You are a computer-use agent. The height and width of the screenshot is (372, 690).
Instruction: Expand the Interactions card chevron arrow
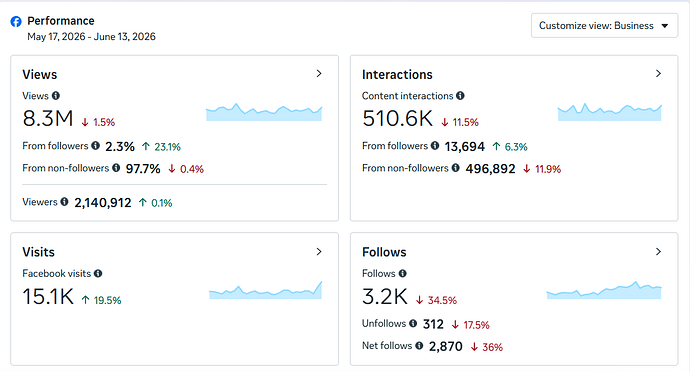coord(658,74)
